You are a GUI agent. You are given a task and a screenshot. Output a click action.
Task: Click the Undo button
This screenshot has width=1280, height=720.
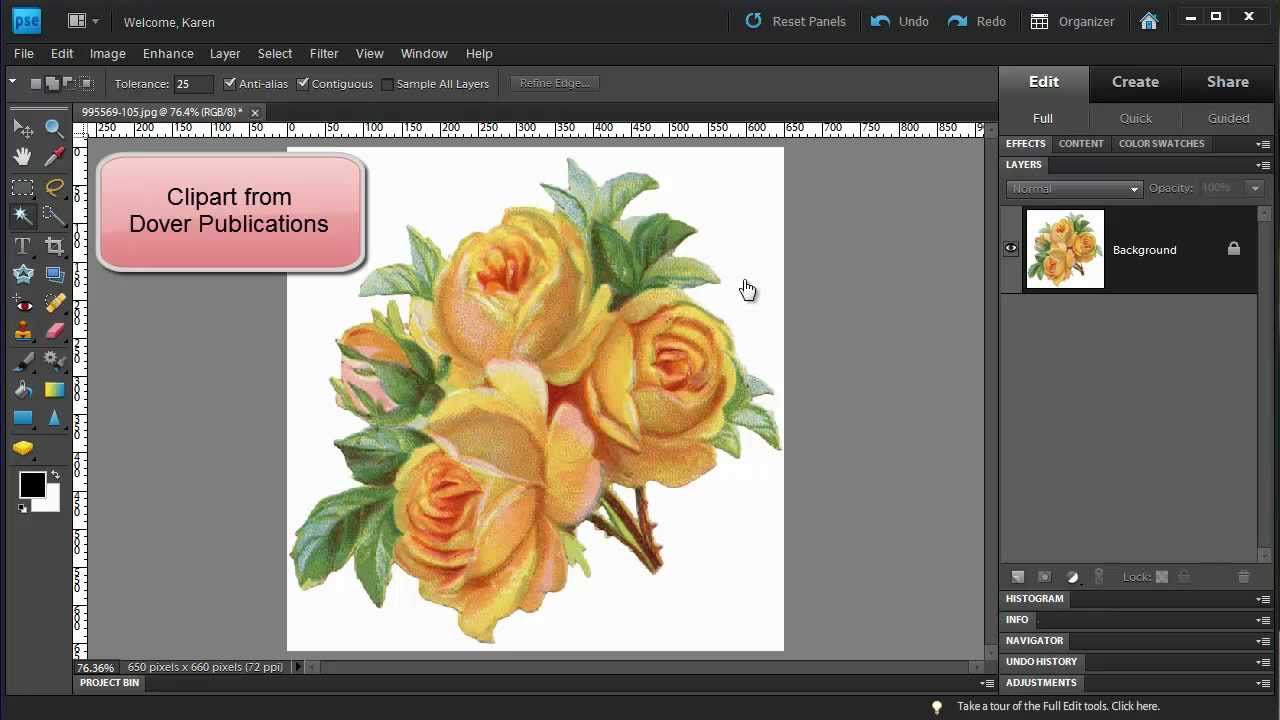pyautogui.click(x=900, y=21)
